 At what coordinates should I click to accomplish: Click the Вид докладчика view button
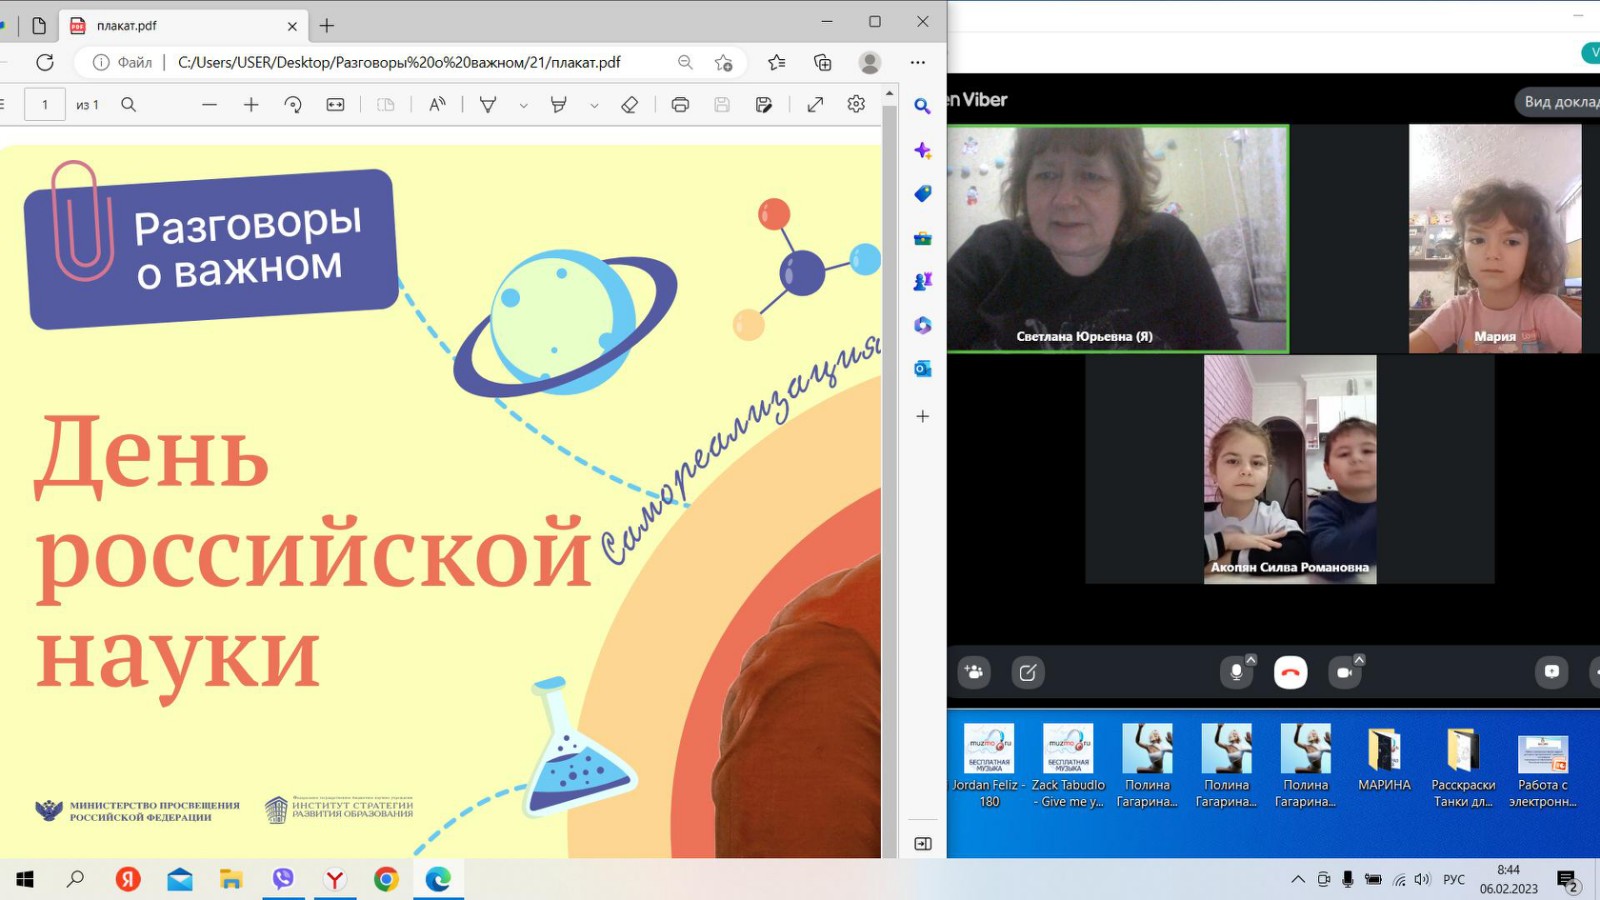tap(1557, 101)
